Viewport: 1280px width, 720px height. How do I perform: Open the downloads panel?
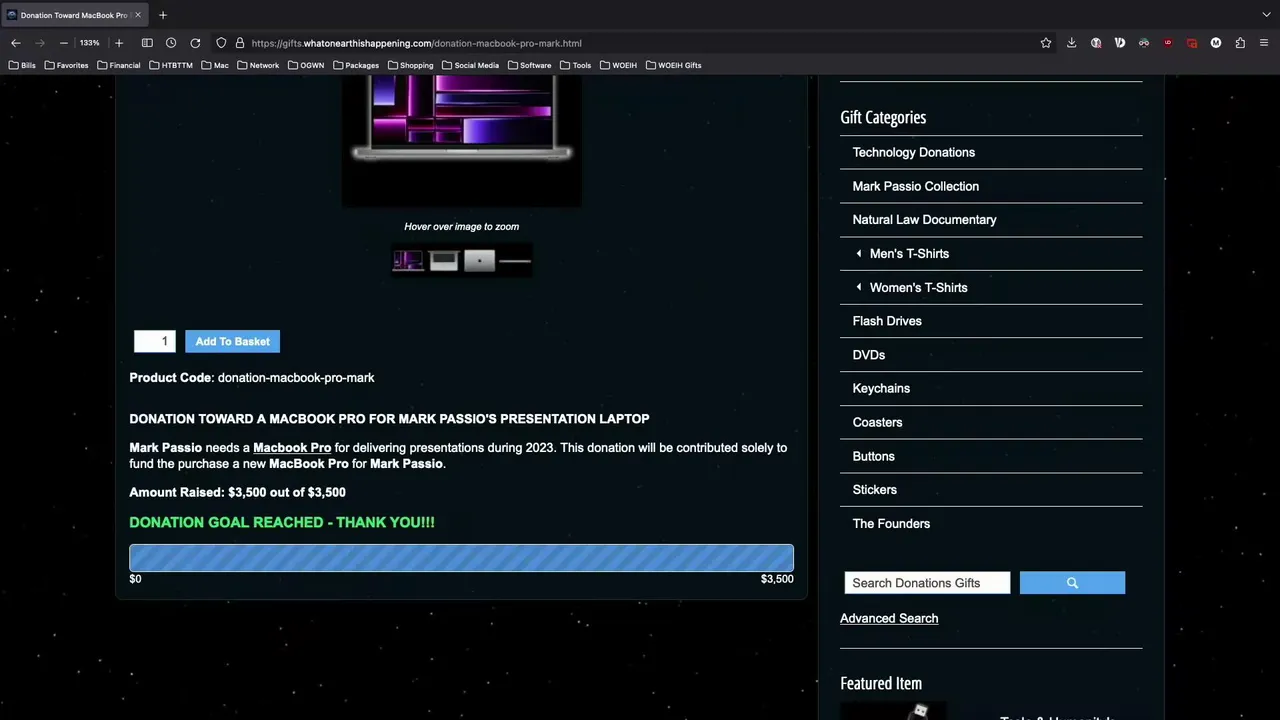(1071, 43)
